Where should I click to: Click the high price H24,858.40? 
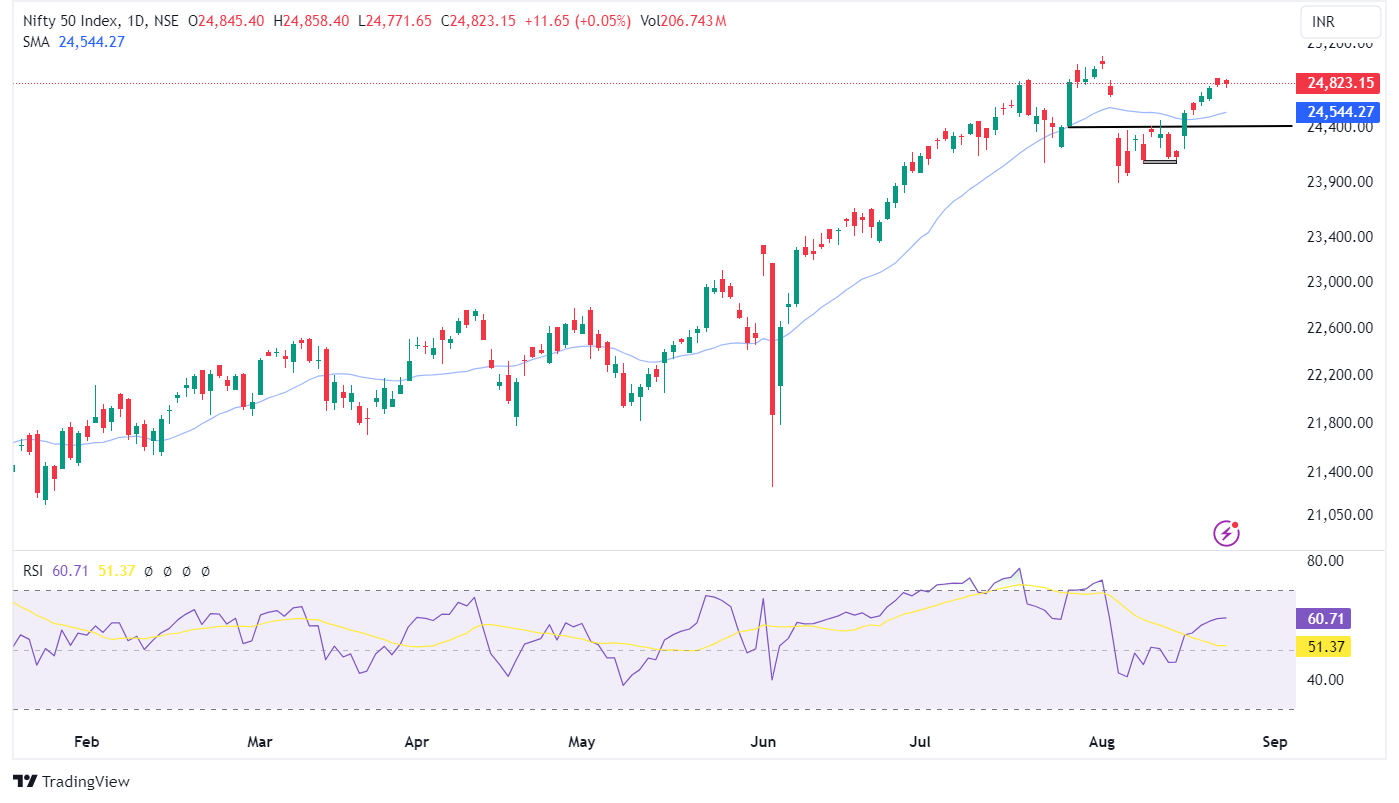pos(311,21)
